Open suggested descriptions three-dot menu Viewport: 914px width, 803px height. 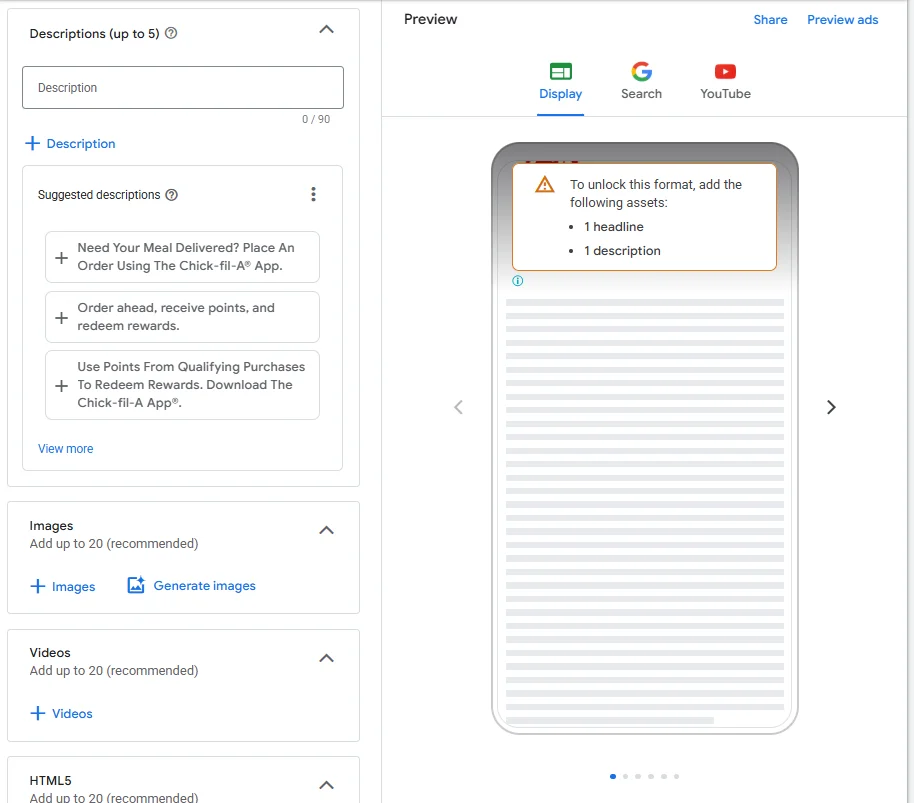314,194
